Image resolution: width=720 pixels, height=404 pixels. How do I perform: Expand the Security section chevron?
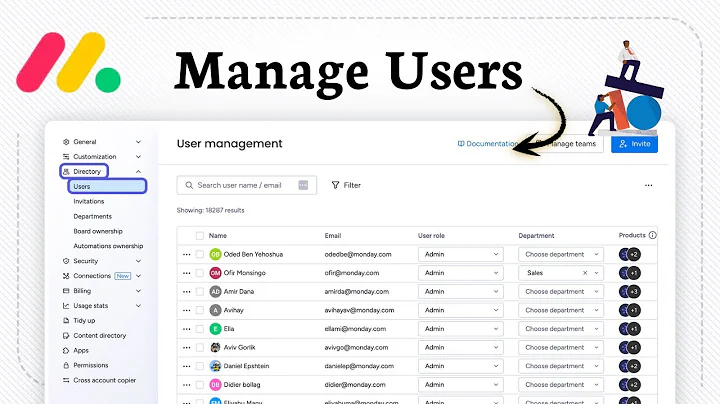pos(138,261)
